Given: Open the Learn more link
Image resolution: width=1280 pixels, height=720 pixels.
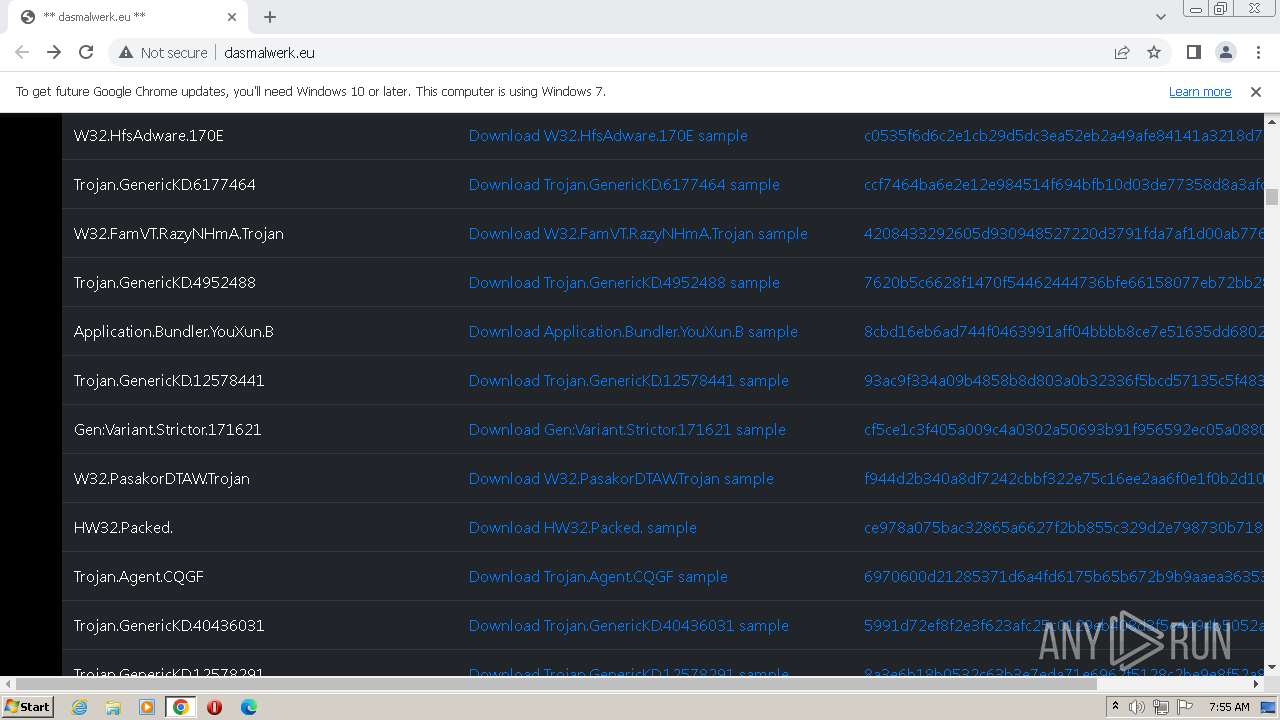Looking at the screenshot, I should [x=1200, y=91].
